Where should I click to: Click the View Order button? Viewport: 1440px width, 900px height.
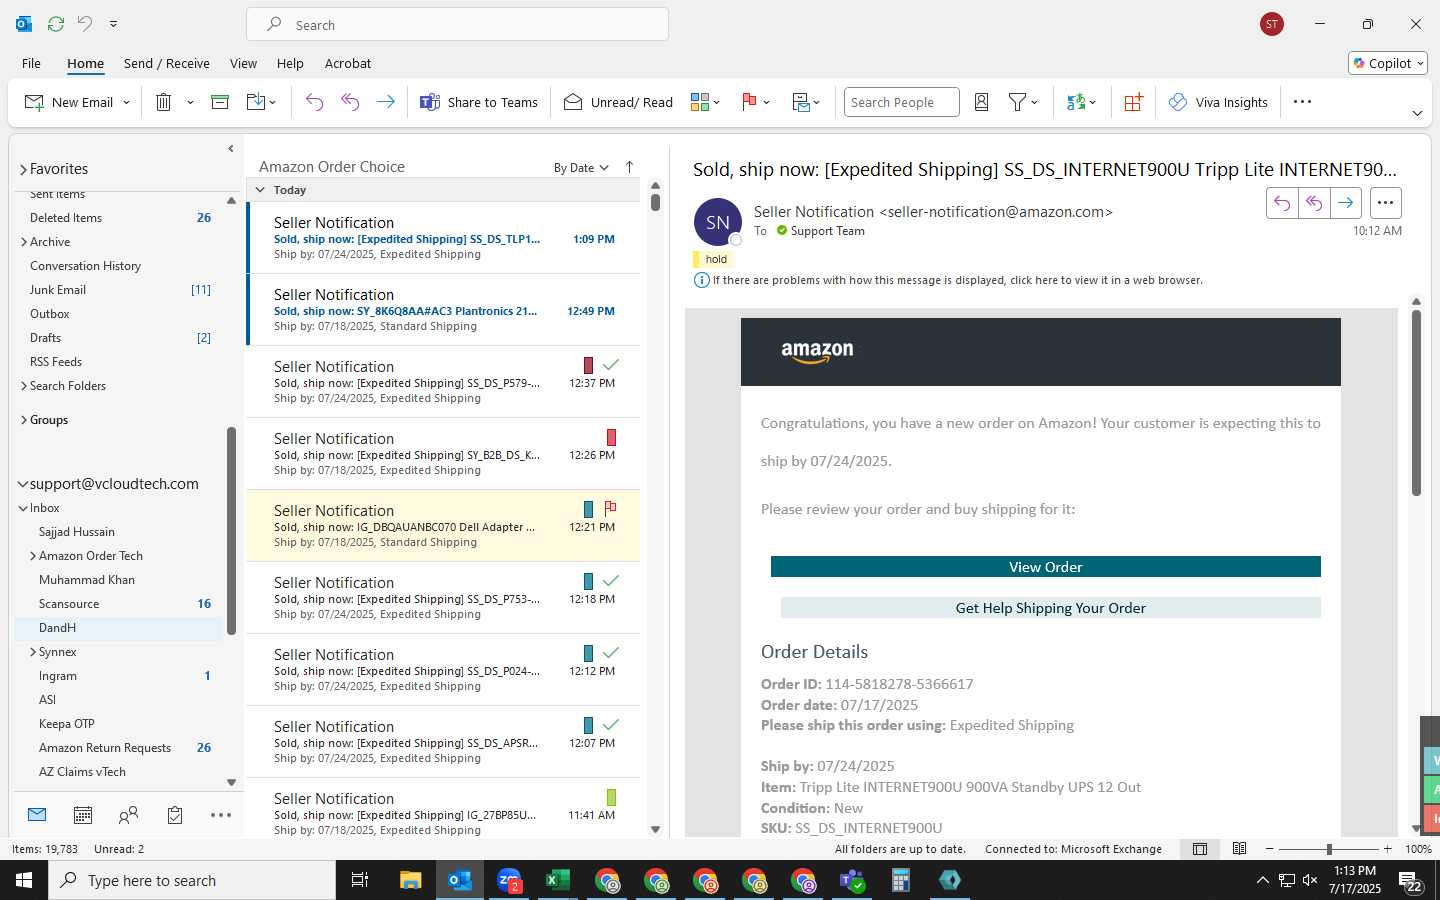[1045, 567]
